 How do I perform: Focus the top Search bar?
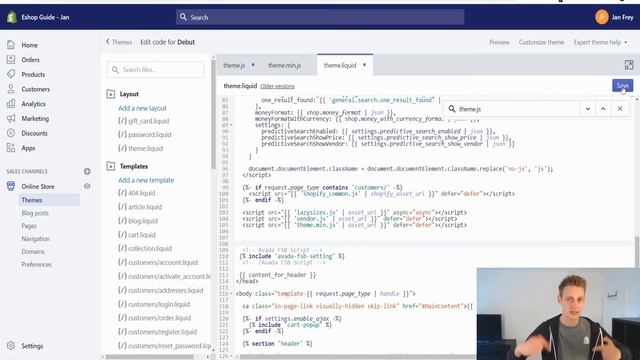coord(320,17)
